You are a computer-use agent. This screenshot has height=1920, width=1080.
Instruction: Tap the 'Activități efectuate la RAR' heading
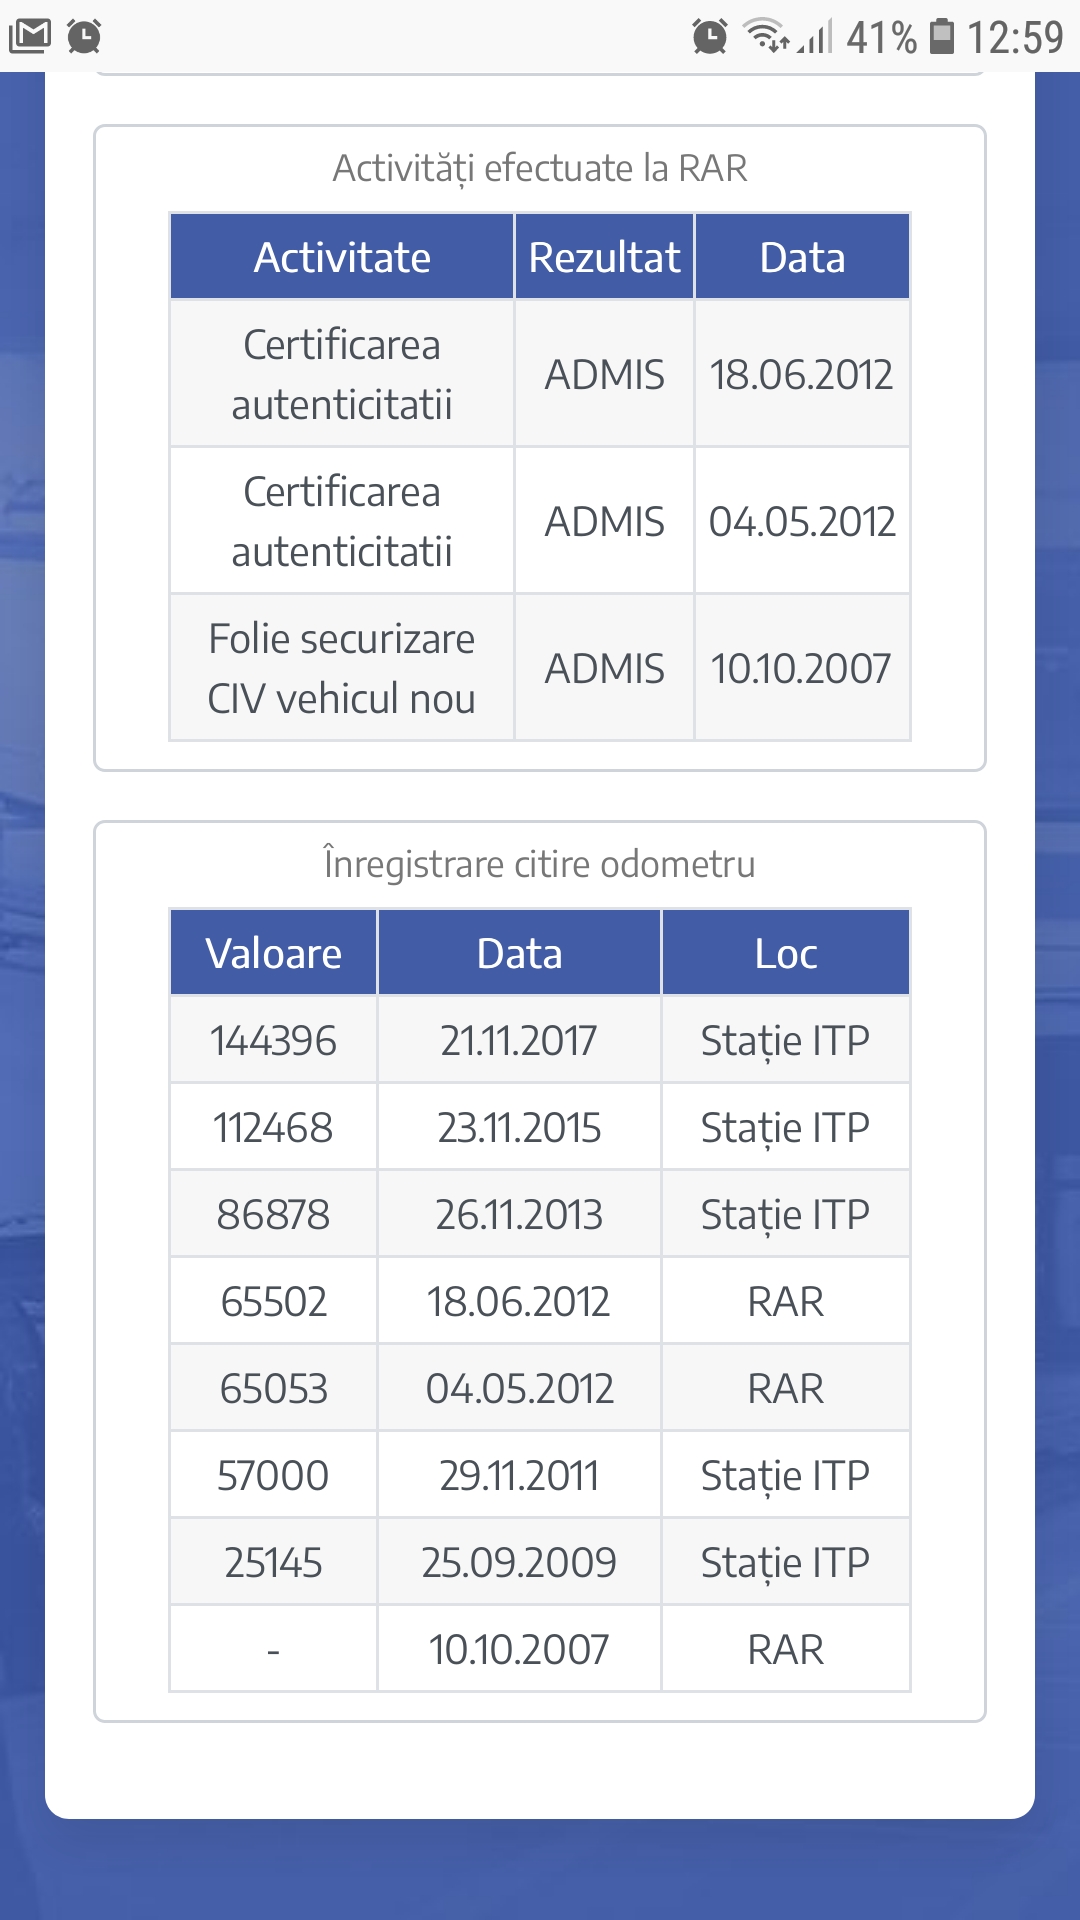point(540,168)
